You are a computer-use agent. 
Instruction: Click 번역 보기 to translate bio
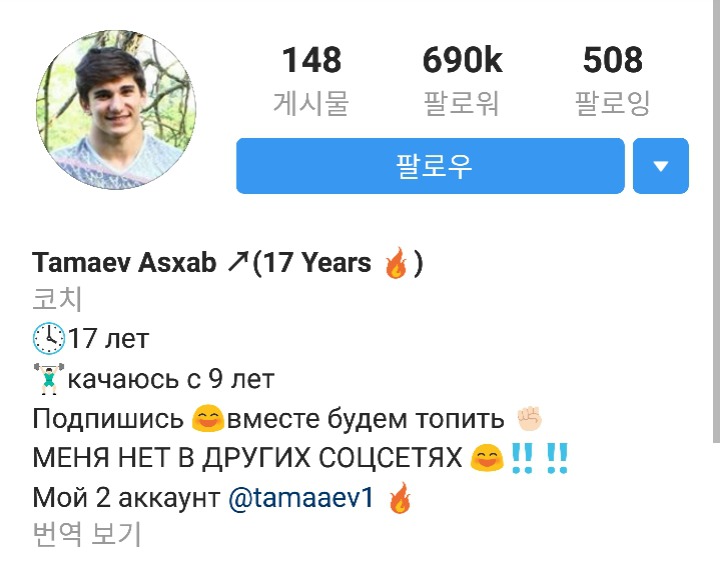pyautogui.click(x=86, y=534)
